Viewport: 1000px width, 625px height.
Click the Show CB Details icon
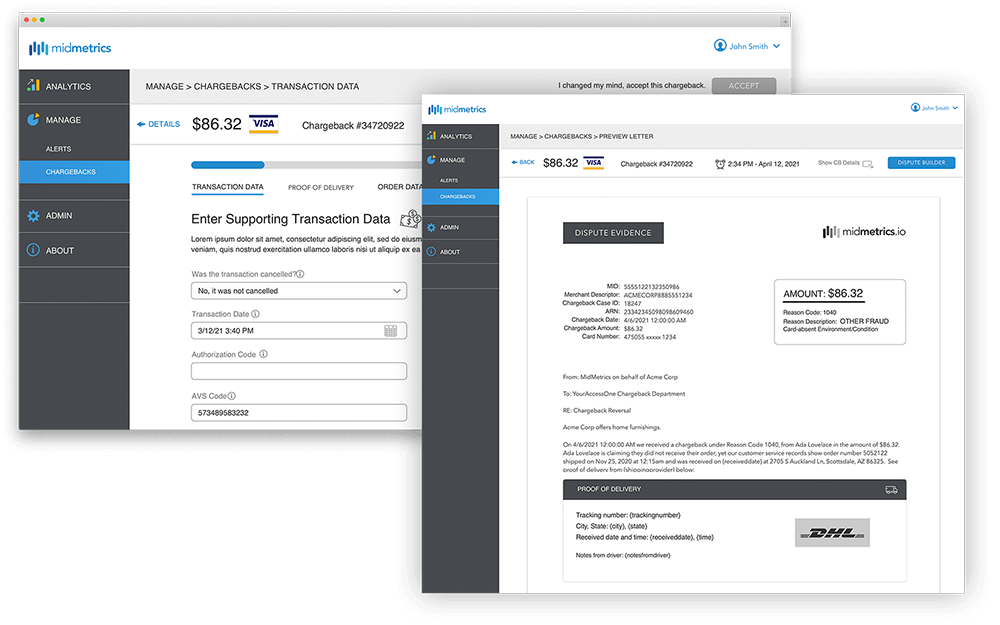[x=867, y=164]
